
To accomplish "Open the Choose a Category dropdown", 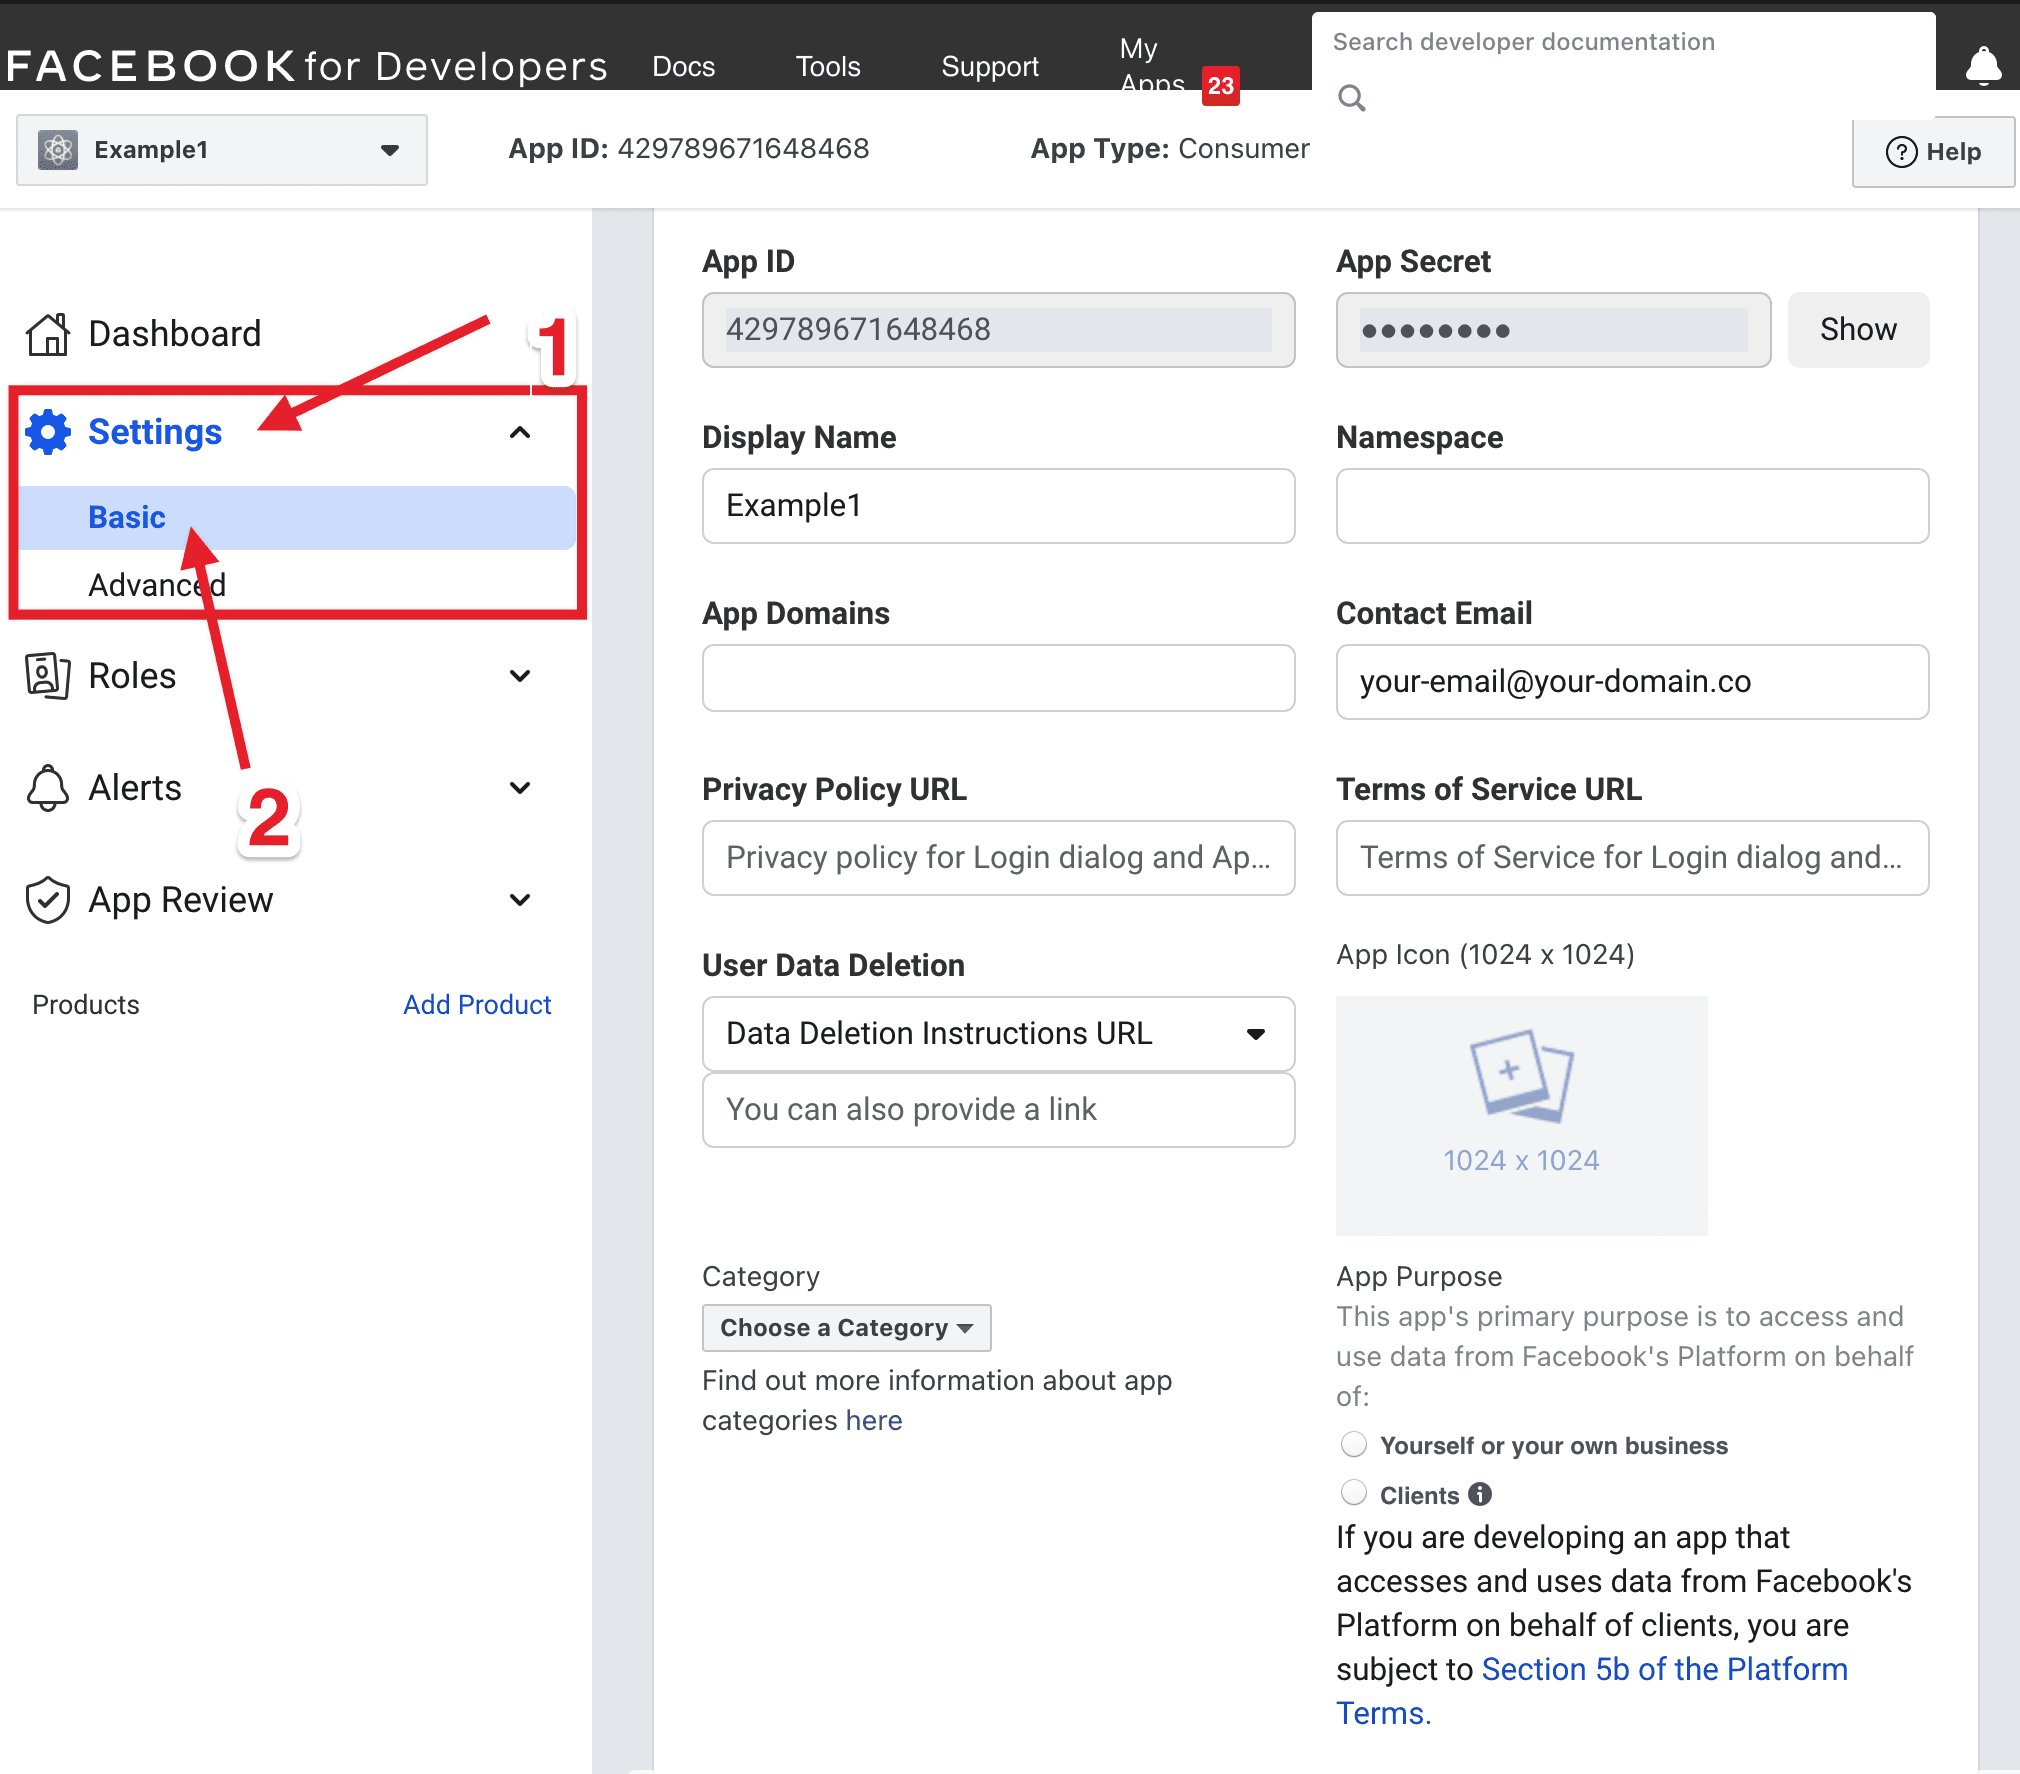I will point(846,1327).
